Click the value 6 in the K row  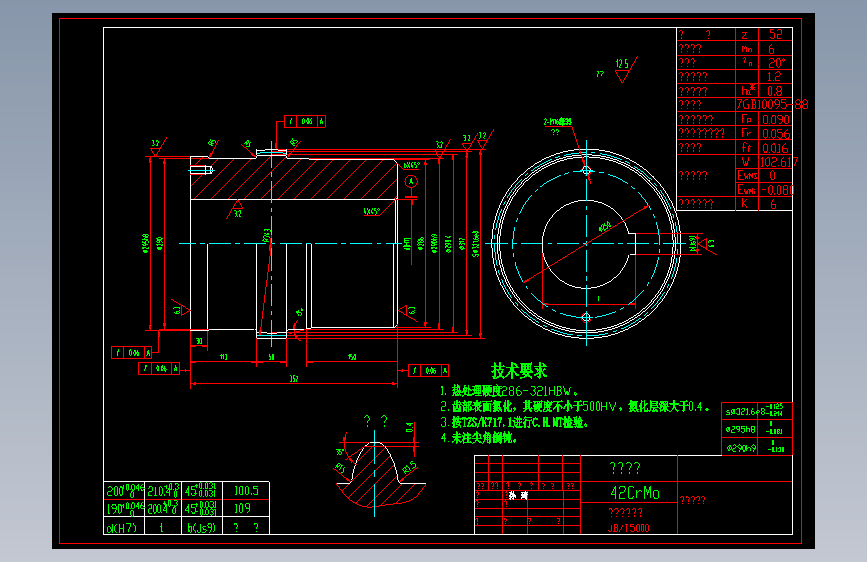(773, 204)
